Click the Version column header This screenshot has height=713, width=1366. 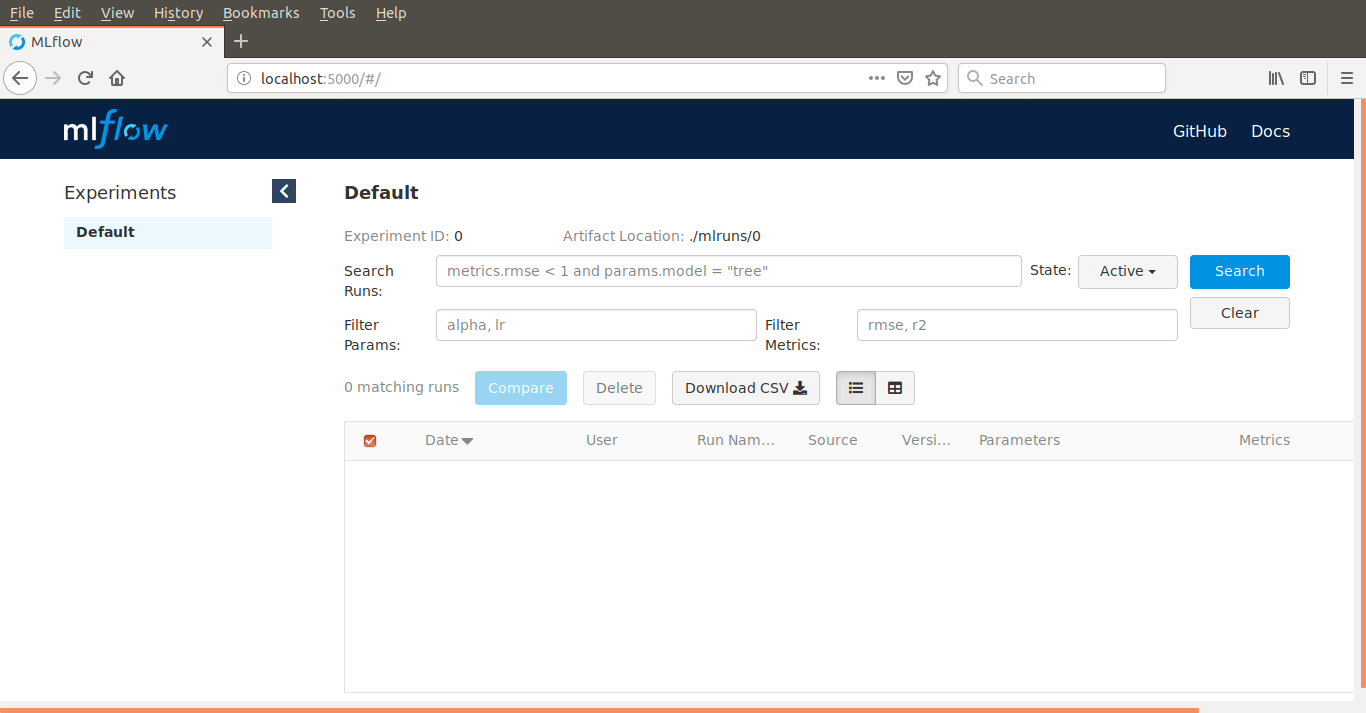coord(927,440)
